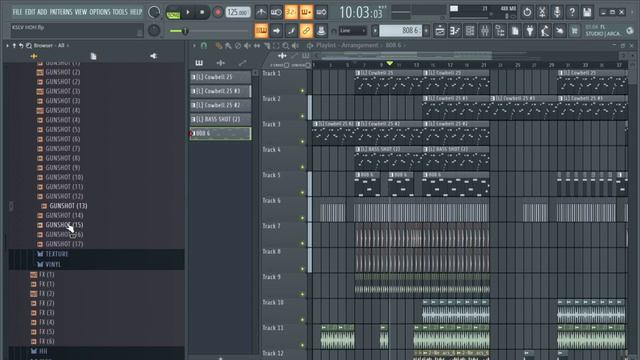Select GUNSHOT (13) sample in browser
640x360 pixels.
coord(68,206)
